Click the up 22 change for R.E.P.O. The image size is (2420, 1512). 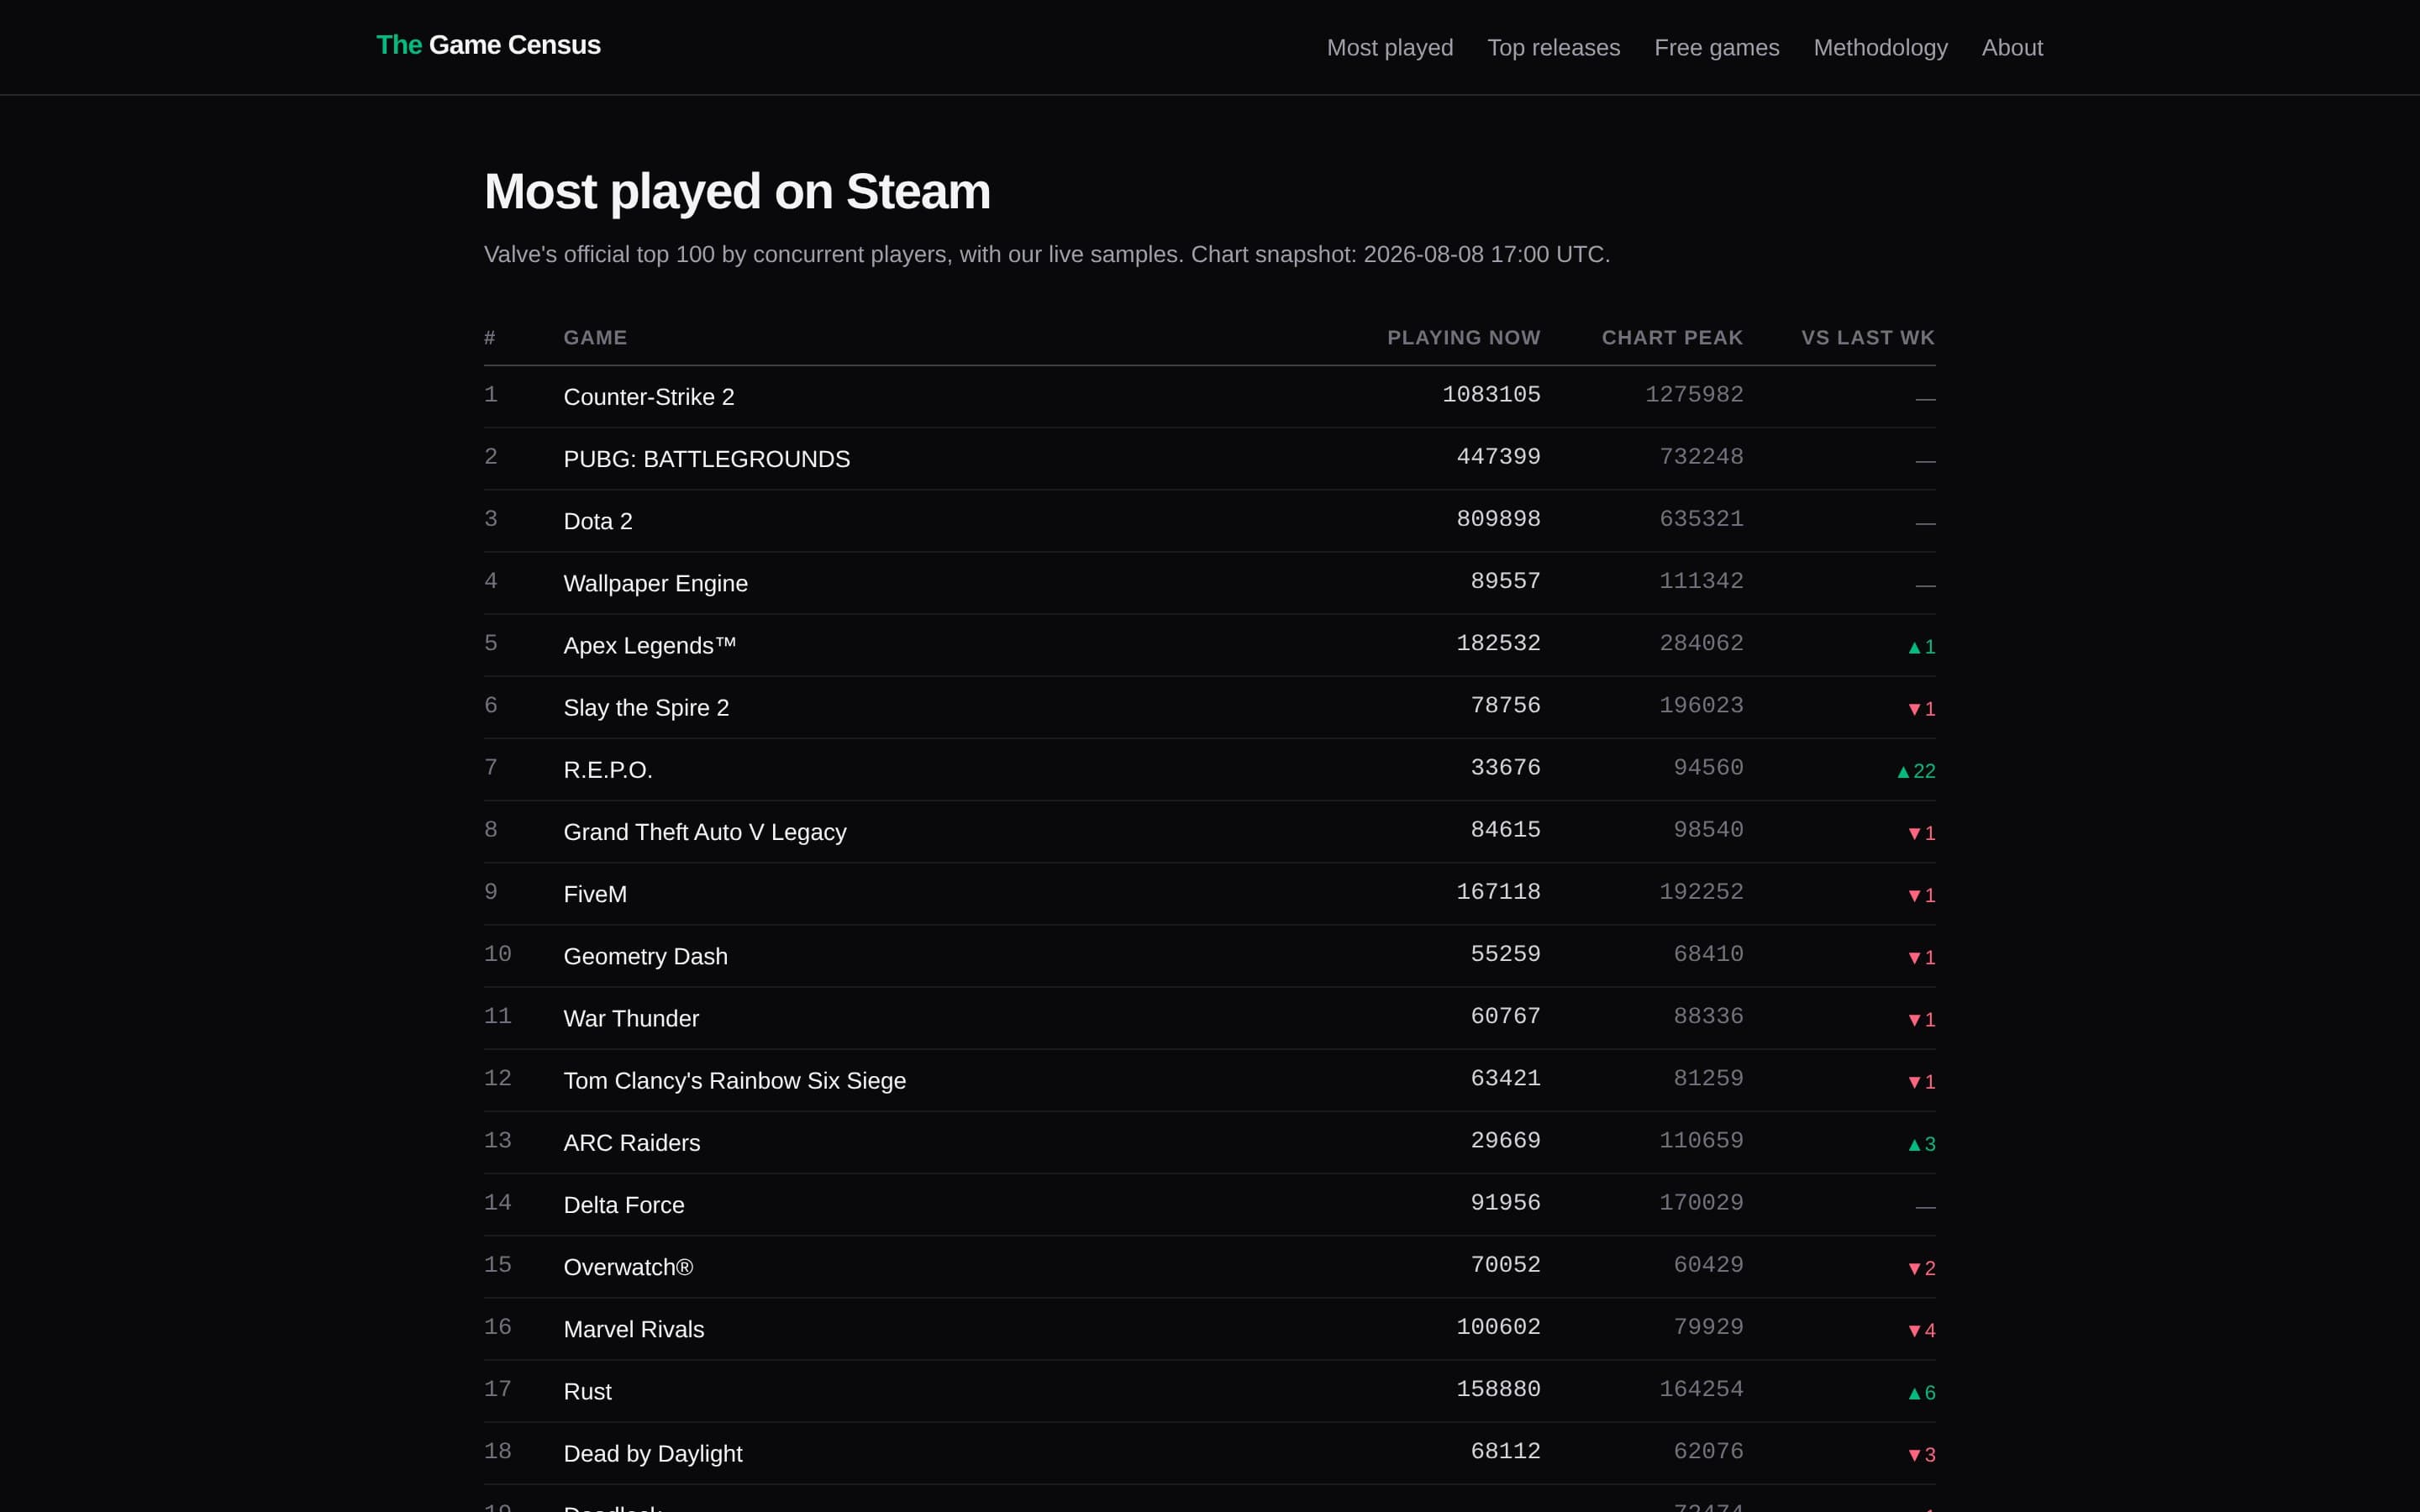point(1916,771)
